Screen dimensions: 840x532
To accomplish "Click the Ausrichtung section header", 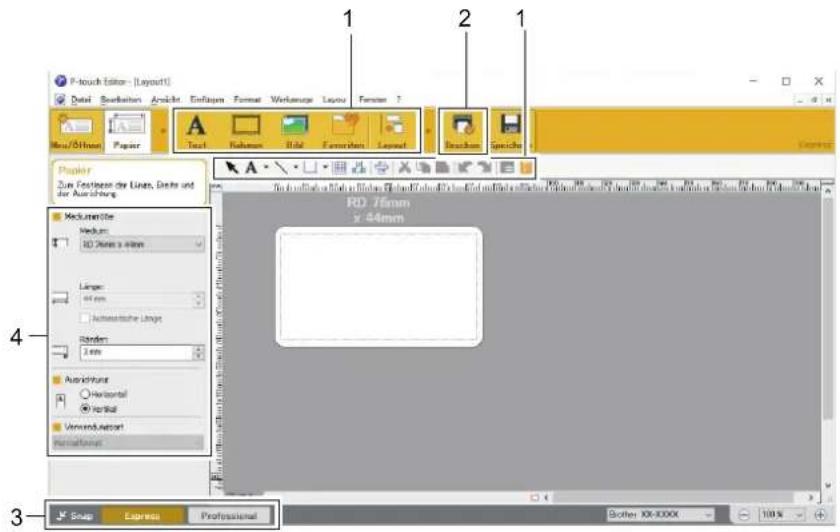I will [81, 379].
